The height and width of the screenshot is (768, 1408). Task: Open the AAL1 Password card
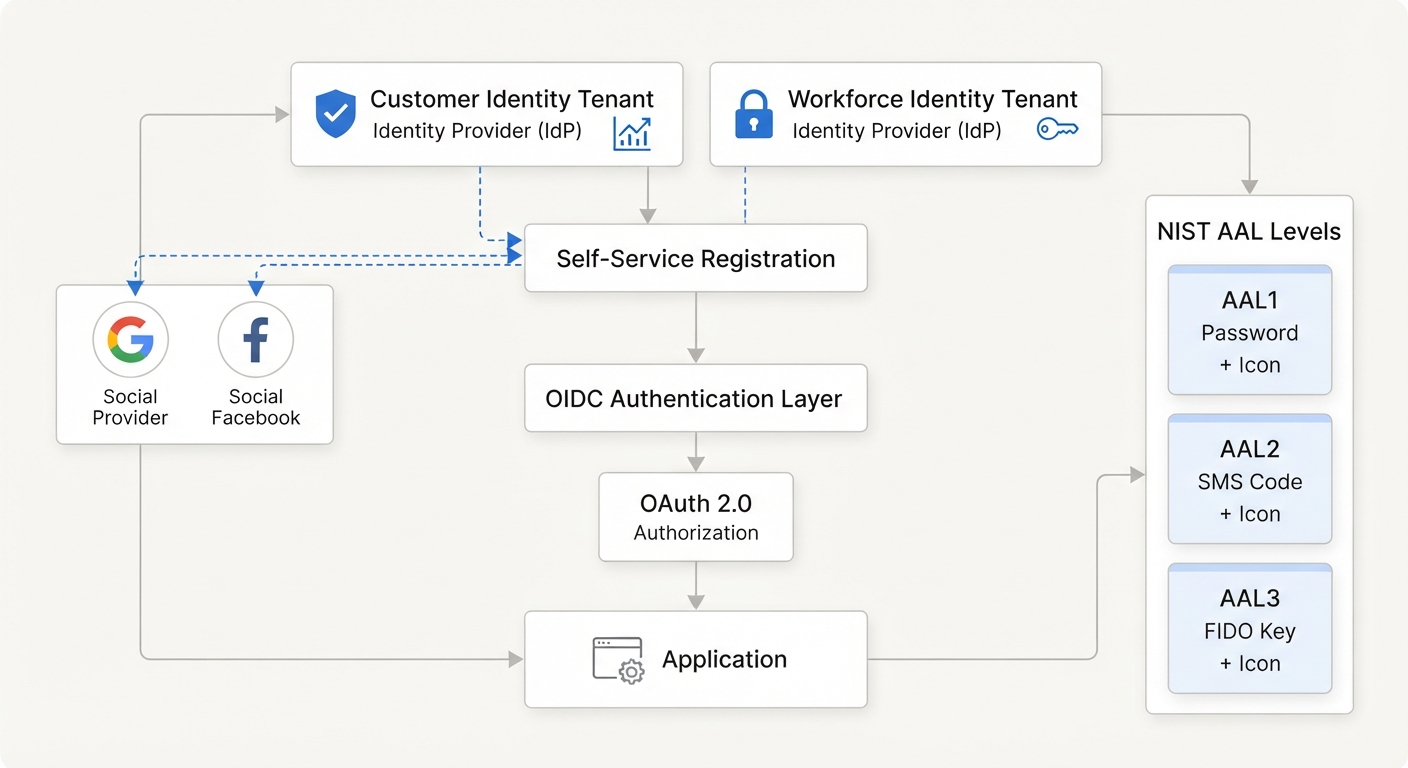coord(1250,330)
